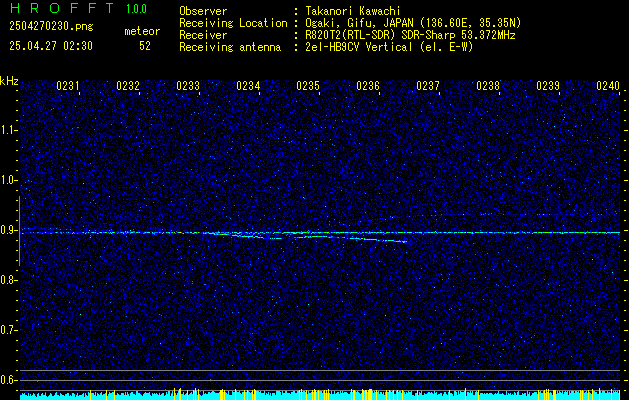Click the 0.8 kHz frequency label
This screenshot has width=629, height=400.
coord(8,280)
